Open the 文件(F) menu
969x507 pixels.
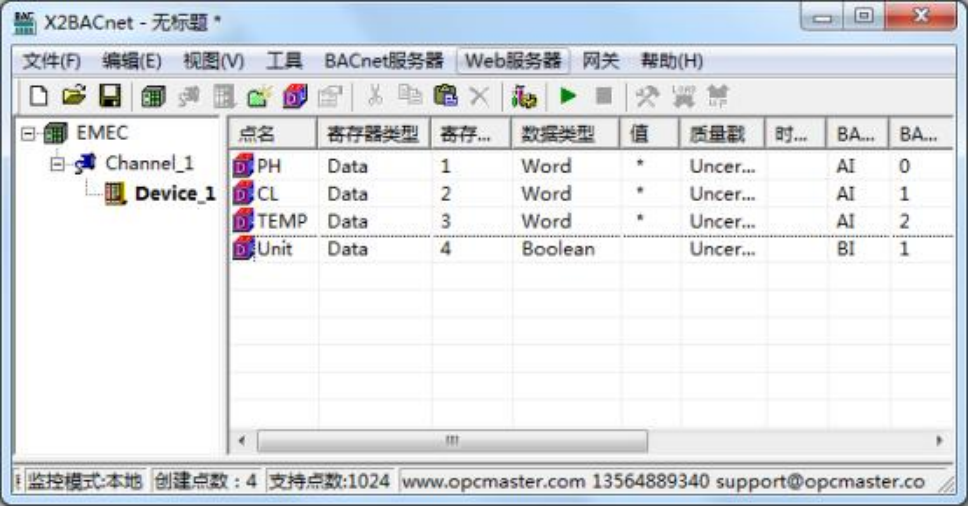[x=51, y=61]
